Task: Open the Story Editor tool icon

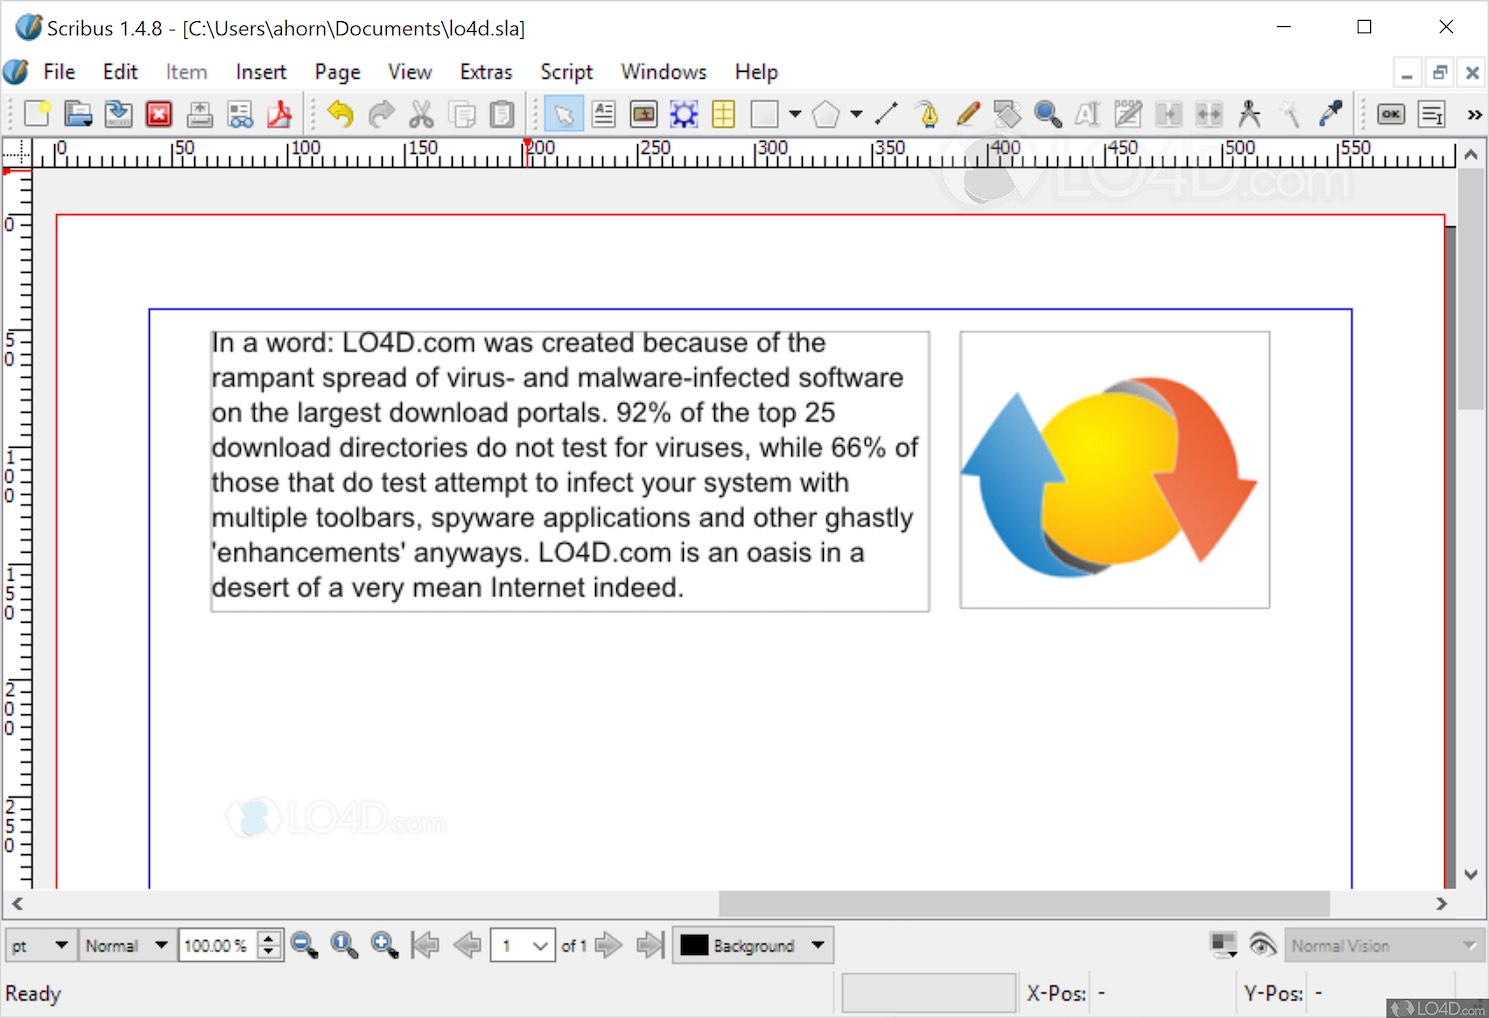Action: 1128,114
